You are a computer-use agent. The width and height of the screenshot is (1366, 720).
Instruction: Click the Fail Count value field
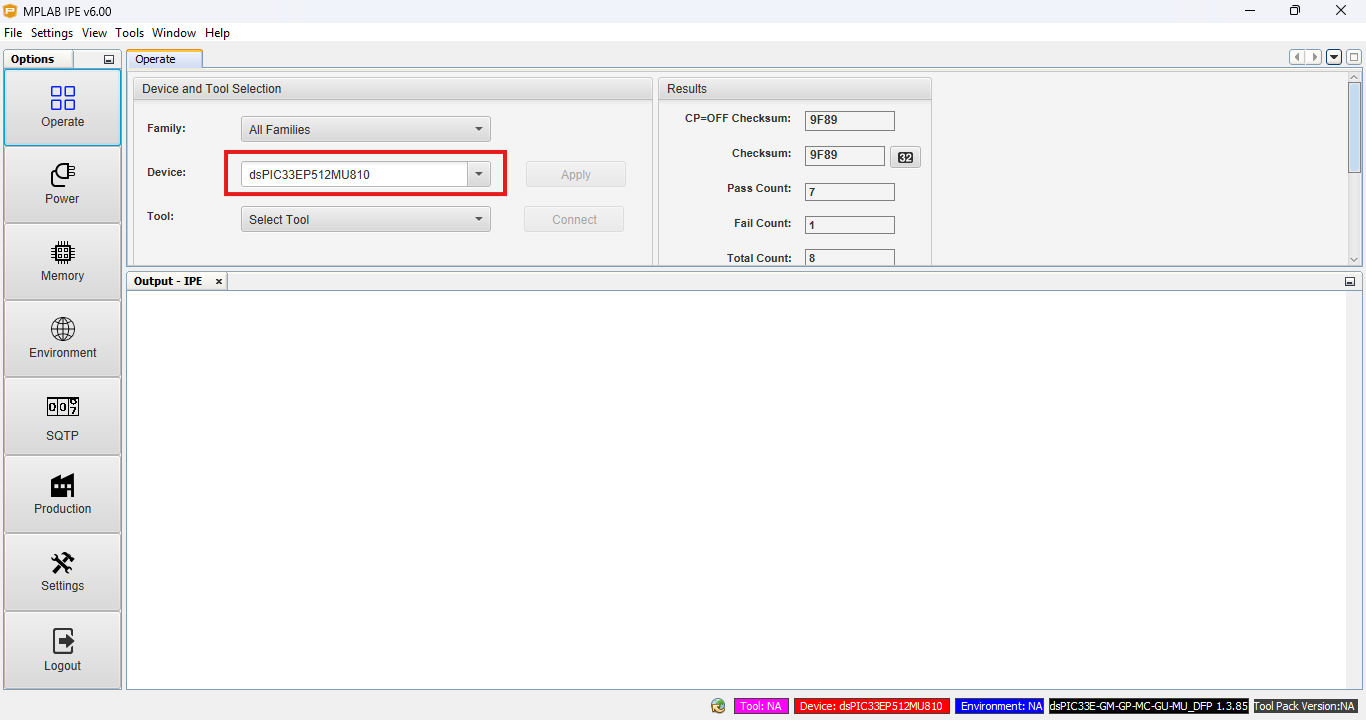point(850,225)
